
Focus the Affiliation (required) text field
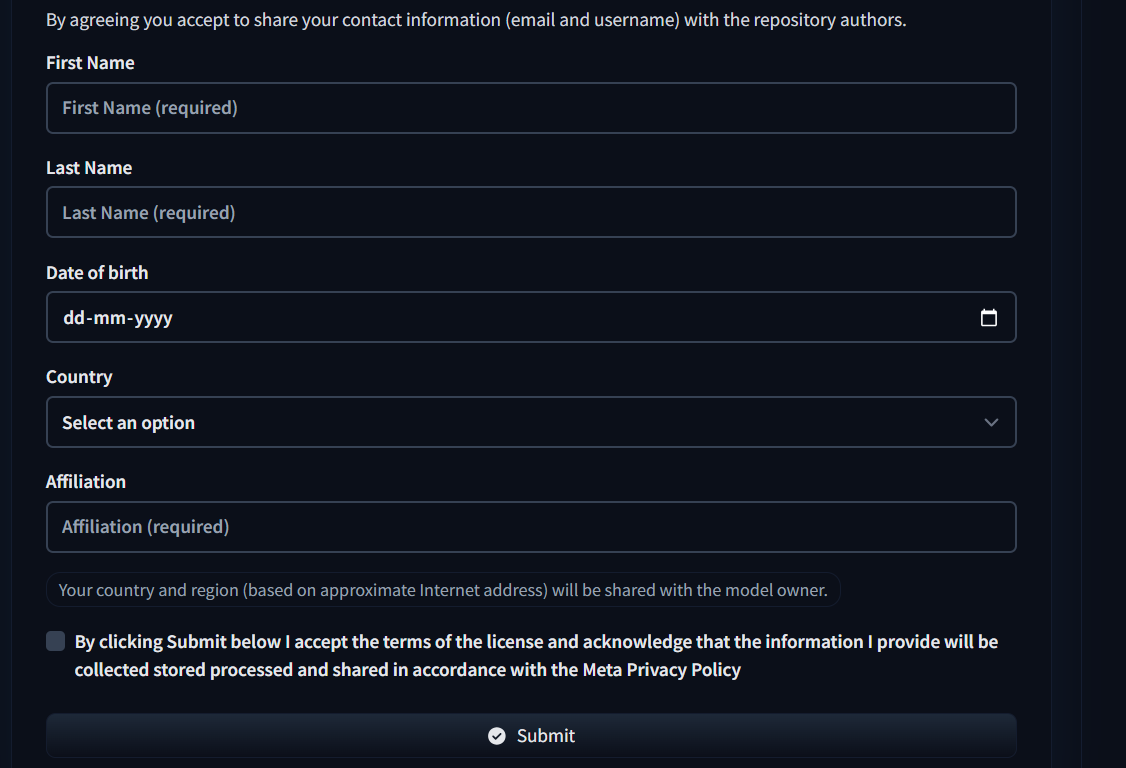tap(531, 527)
